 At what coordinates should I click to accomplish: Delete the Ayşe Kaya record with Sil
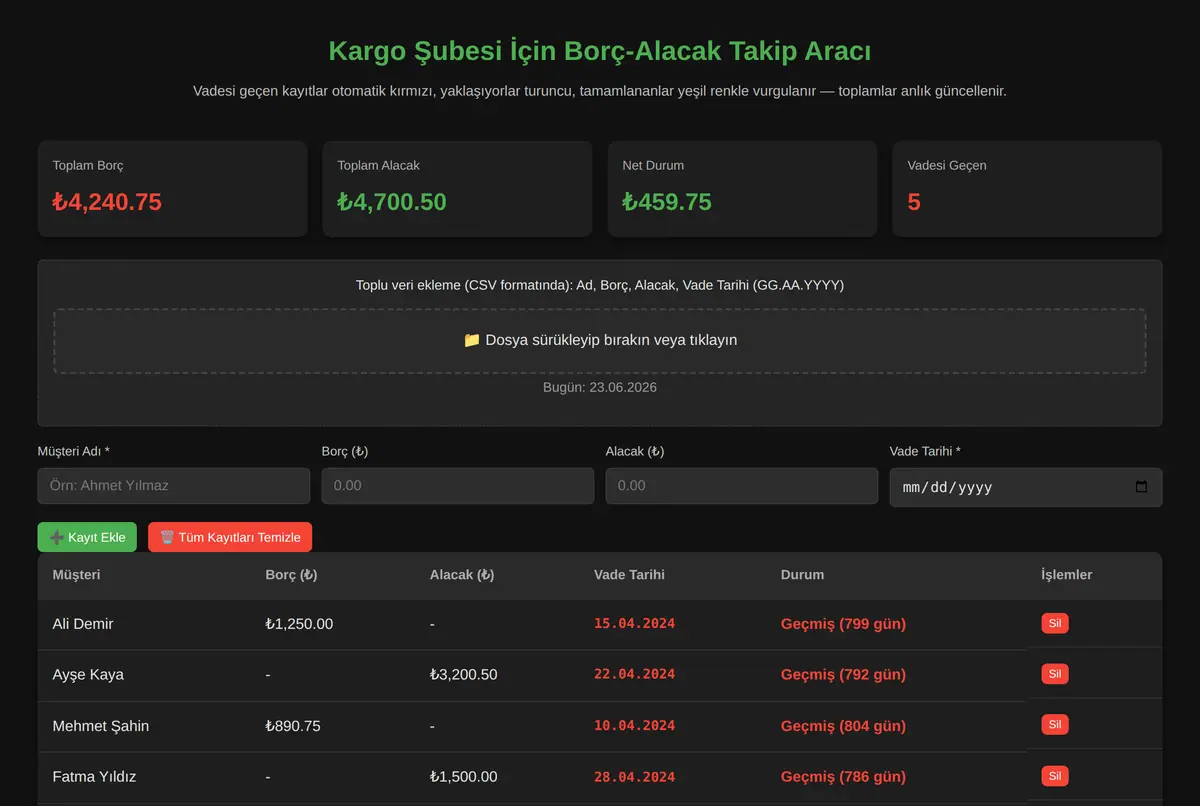coord(1055,674)
